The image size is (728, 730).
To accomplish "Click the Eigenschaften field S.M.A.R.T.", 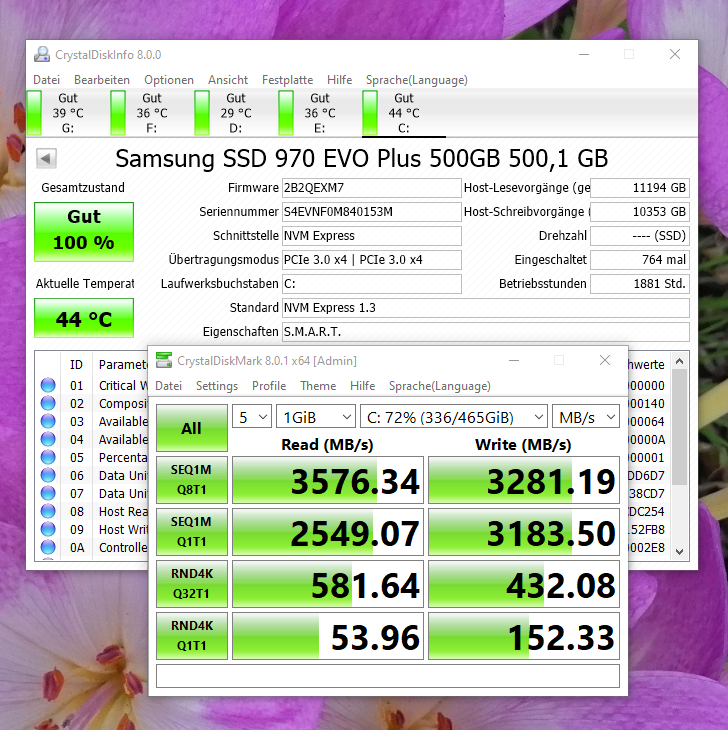I will click(x=485, y=331).
